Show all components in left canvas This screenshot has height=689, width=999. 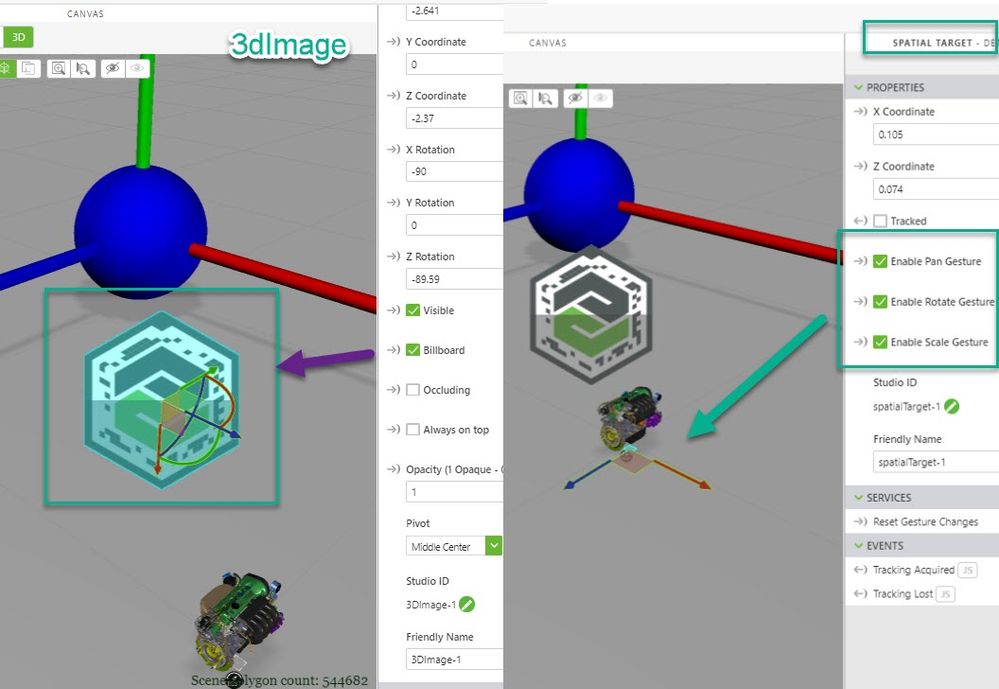pos(138,68)
